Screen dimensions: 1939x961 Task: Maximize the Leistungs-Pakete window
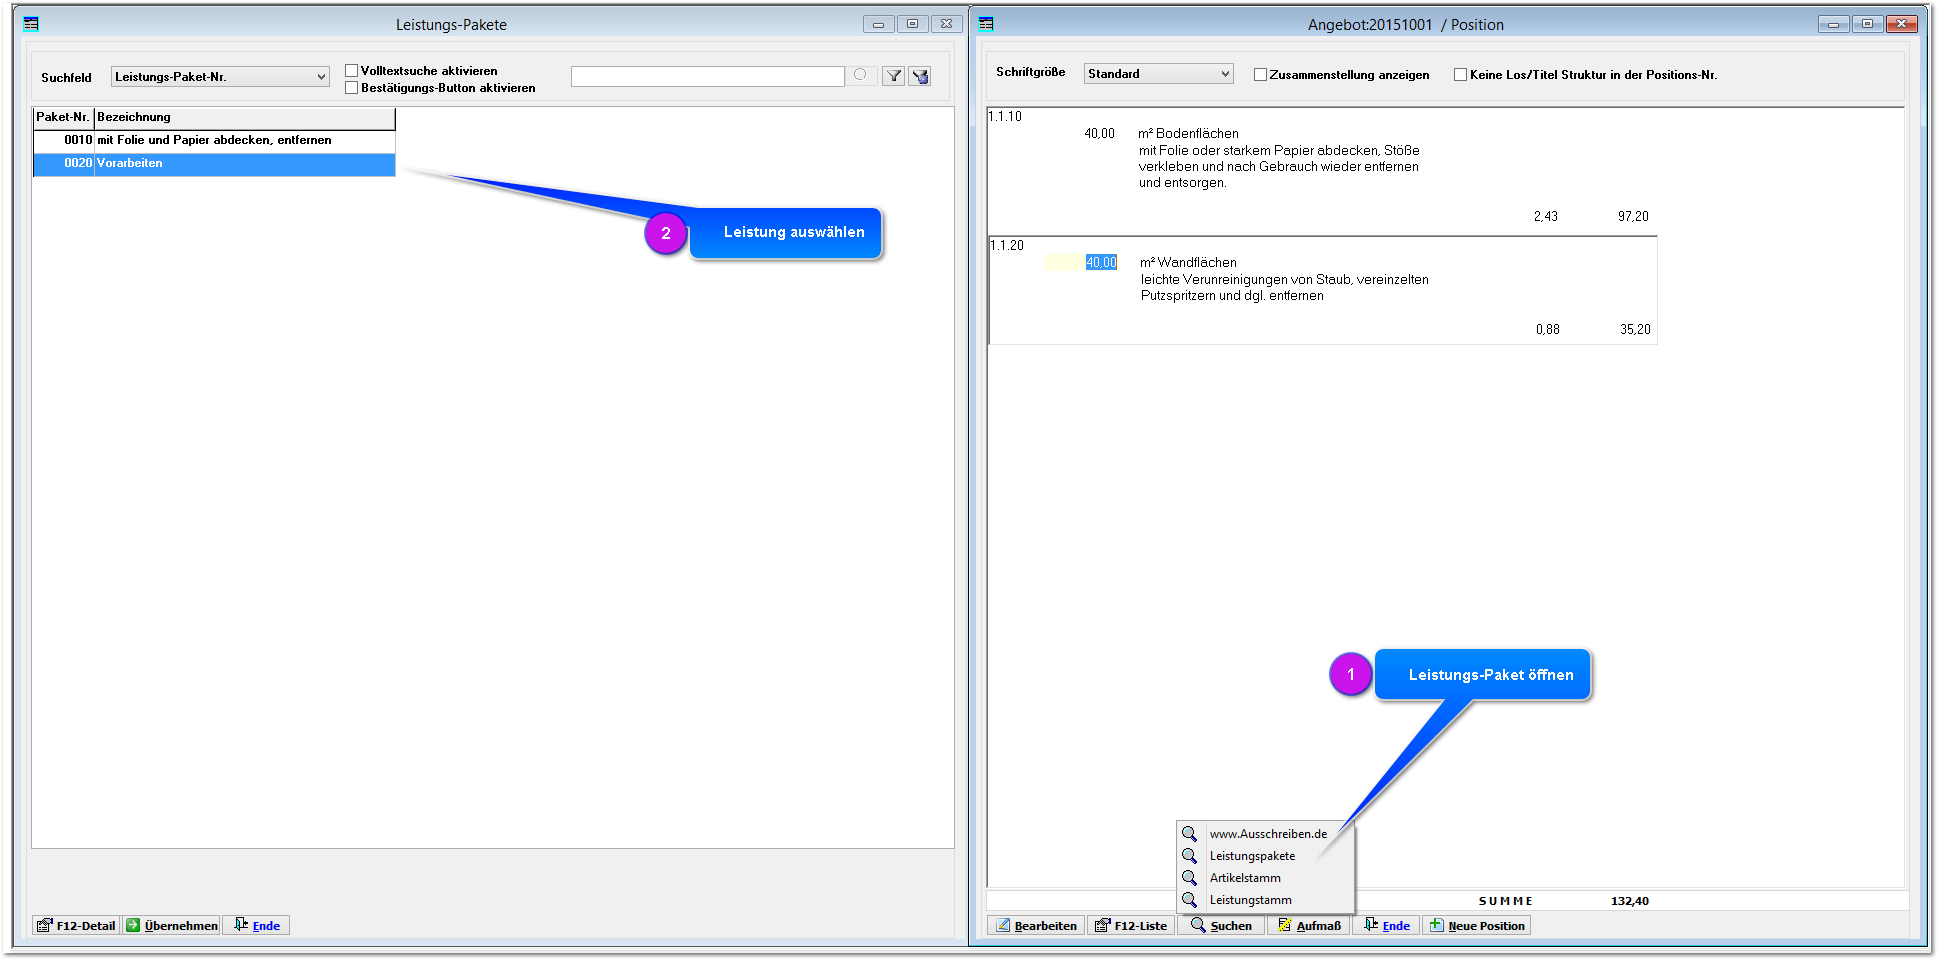coord(912,24)
